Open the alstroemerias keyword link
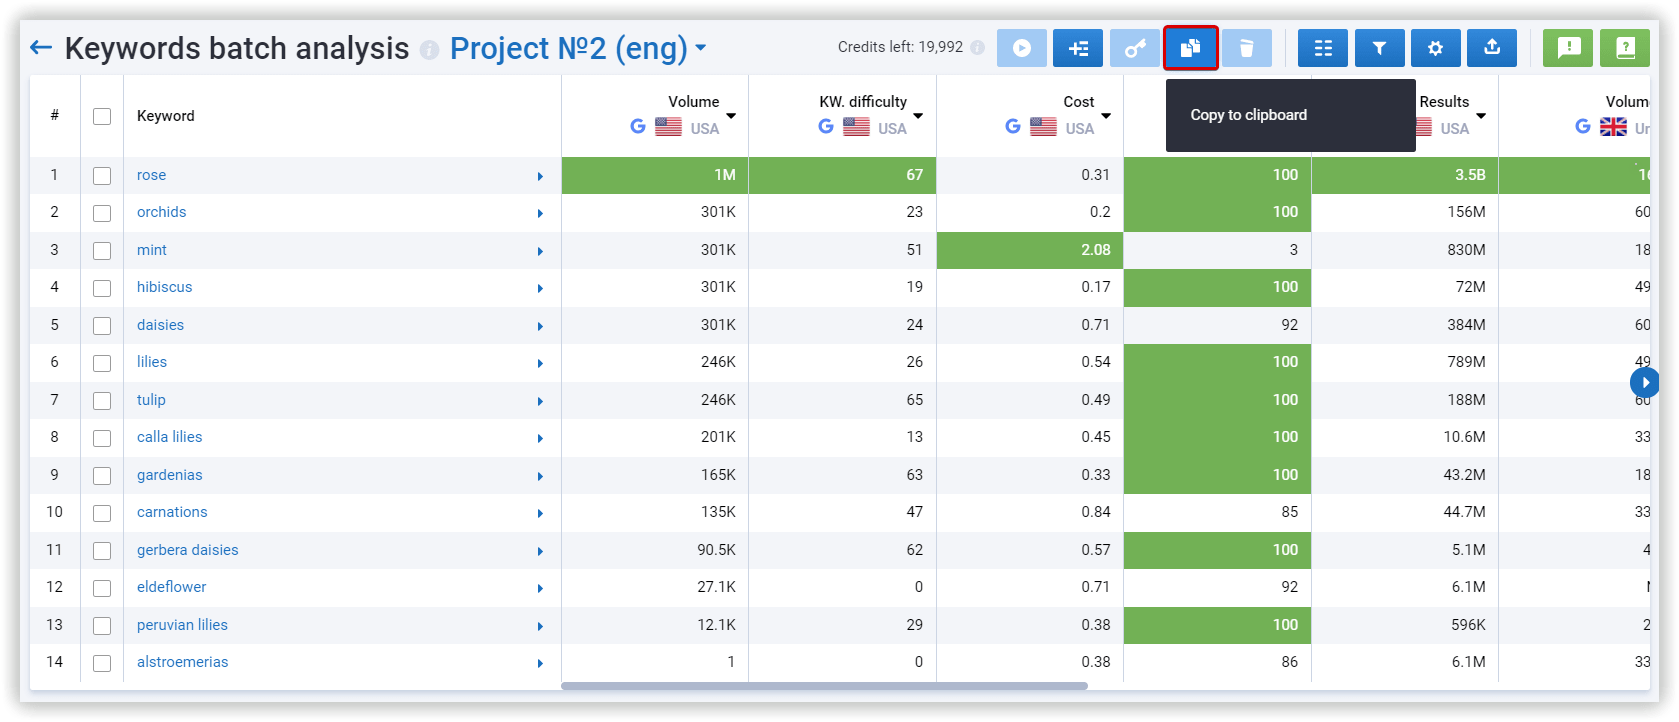This screenshot has width=1679, height=722. (x=183, y=662)
